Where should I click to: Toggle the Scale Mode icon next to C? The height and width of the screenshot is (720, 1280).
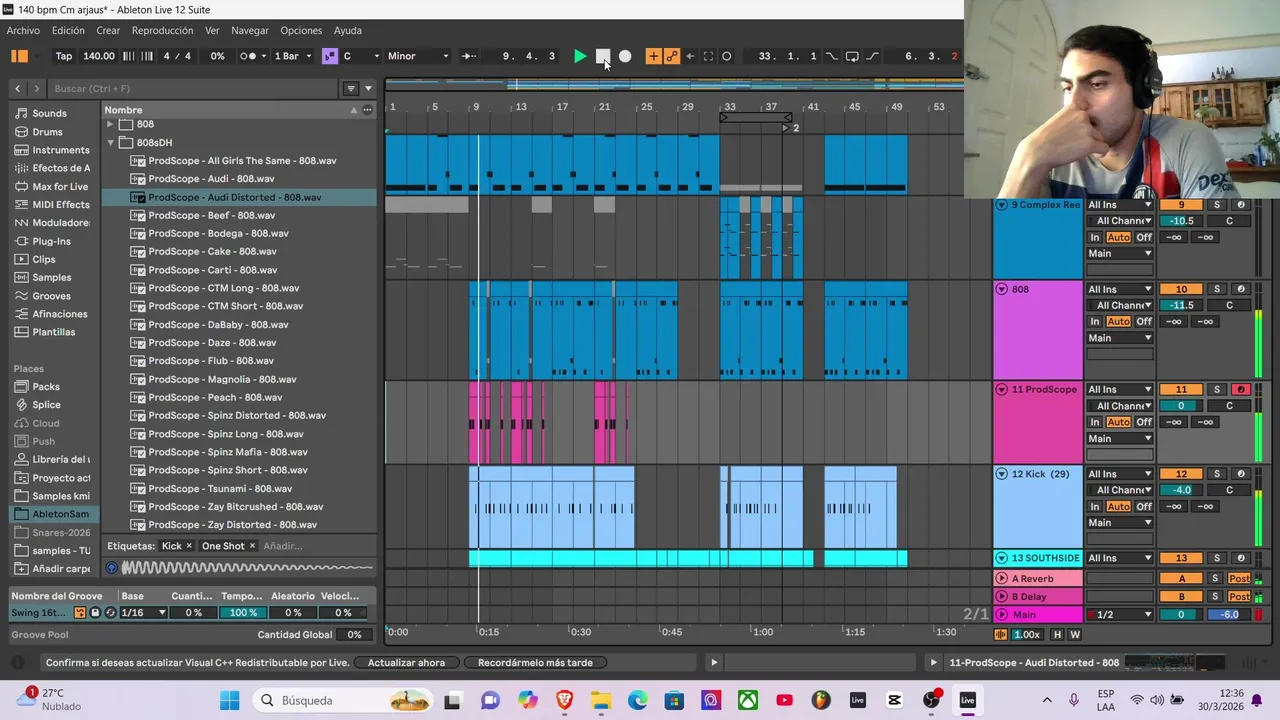pyautogui.click(x=329, y=56)
